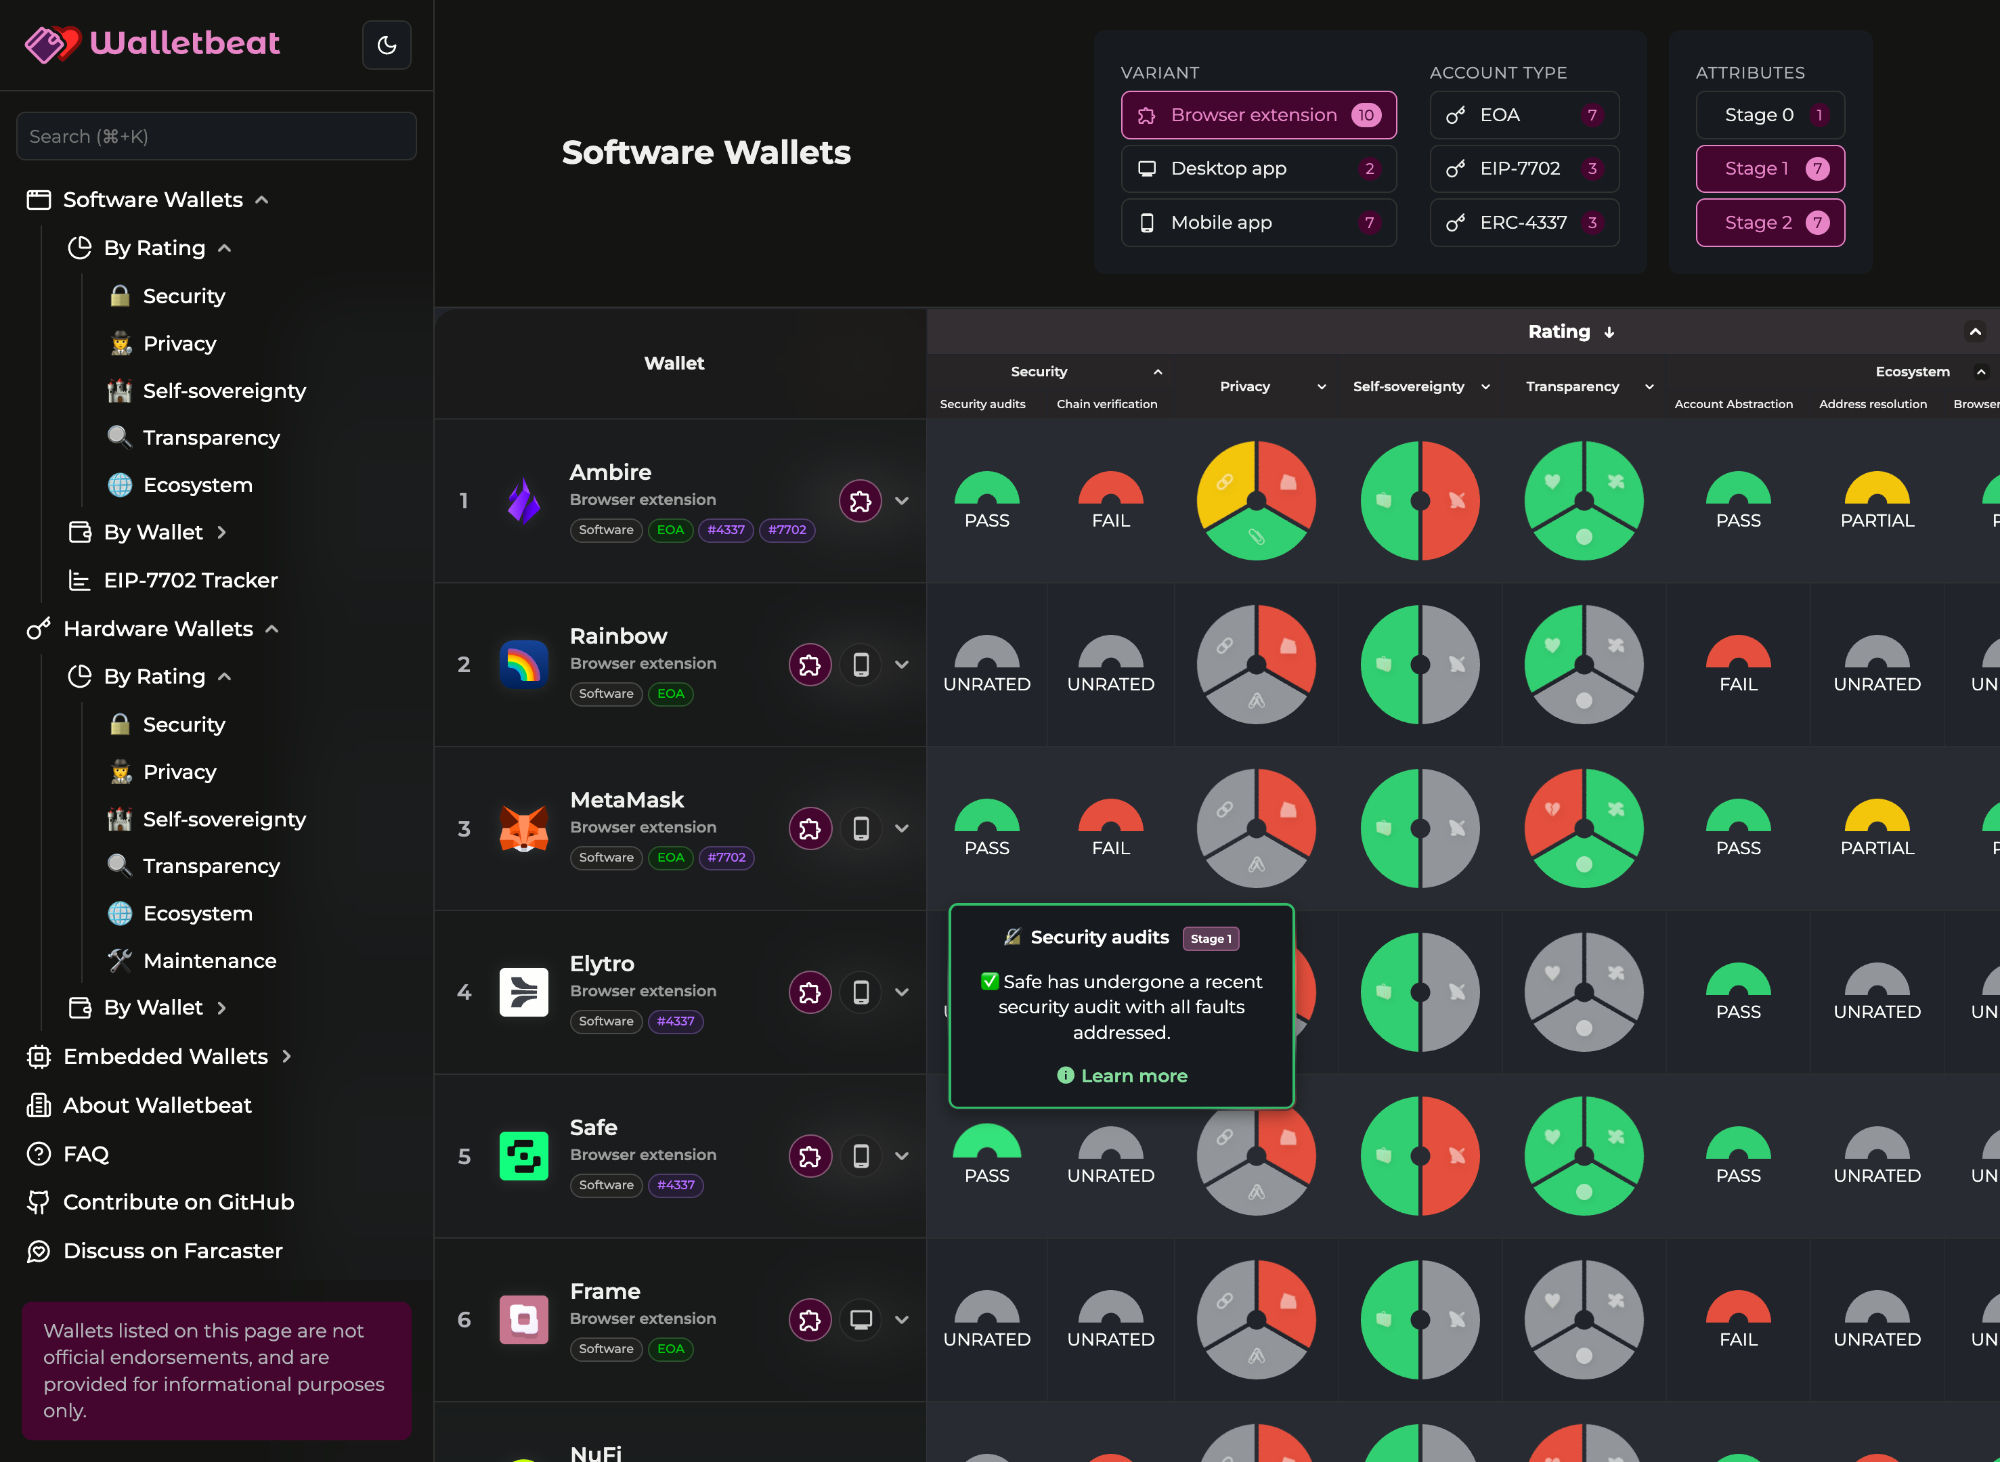
Task: Focus the Search input field
Action: [x=216, y=136]
